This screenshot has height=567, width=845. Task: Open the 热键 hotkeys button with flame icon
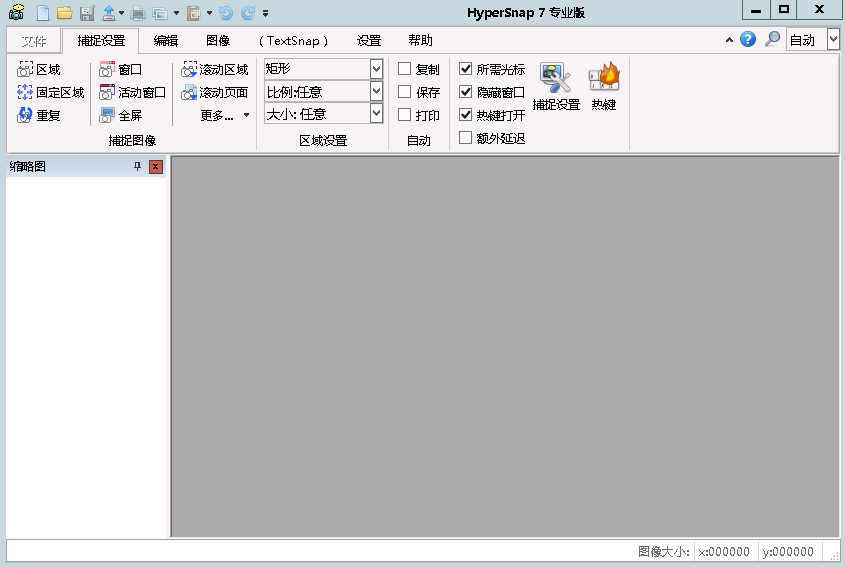click(x=604, y=86)
